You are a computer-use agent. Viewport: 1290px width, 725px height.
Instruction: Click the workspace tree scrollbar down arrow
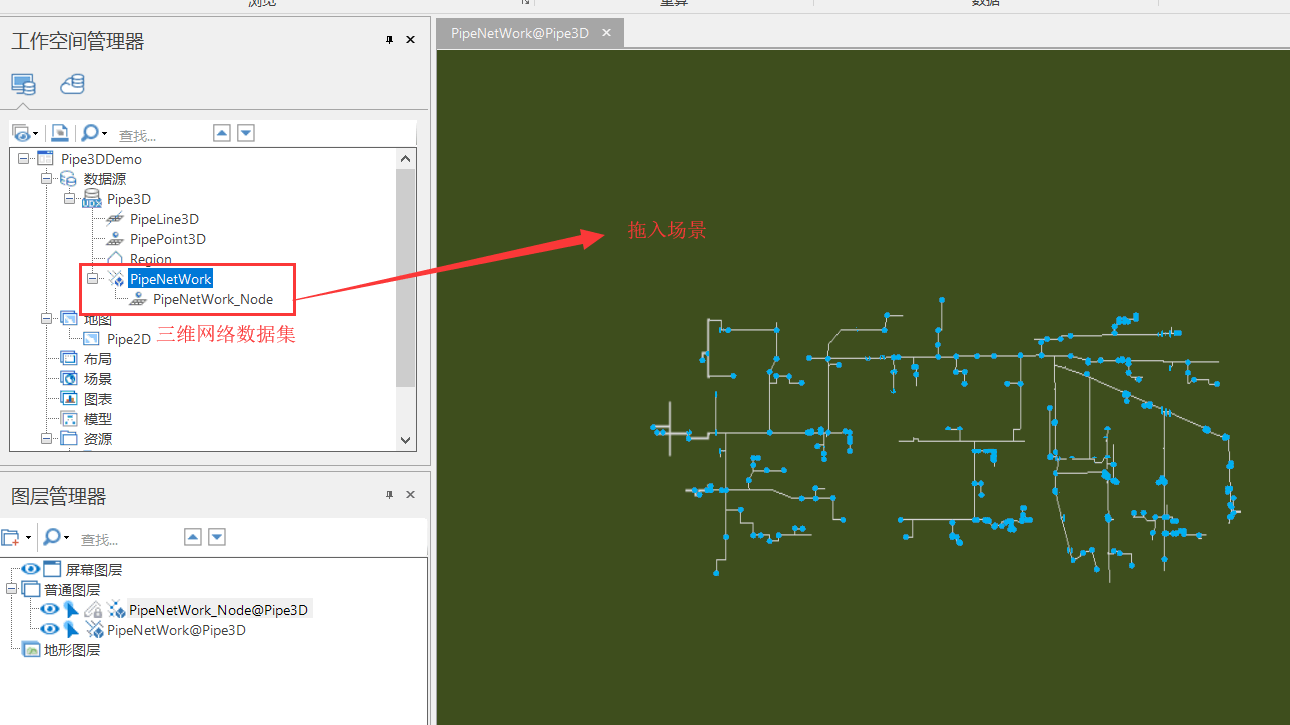coord(405,440)
